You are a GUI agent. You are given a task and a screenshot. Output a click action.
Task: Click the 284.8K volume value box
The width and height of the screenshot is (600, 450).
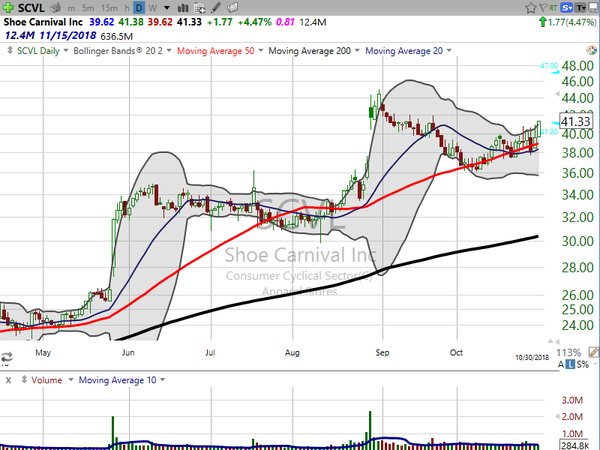point(576,445)
